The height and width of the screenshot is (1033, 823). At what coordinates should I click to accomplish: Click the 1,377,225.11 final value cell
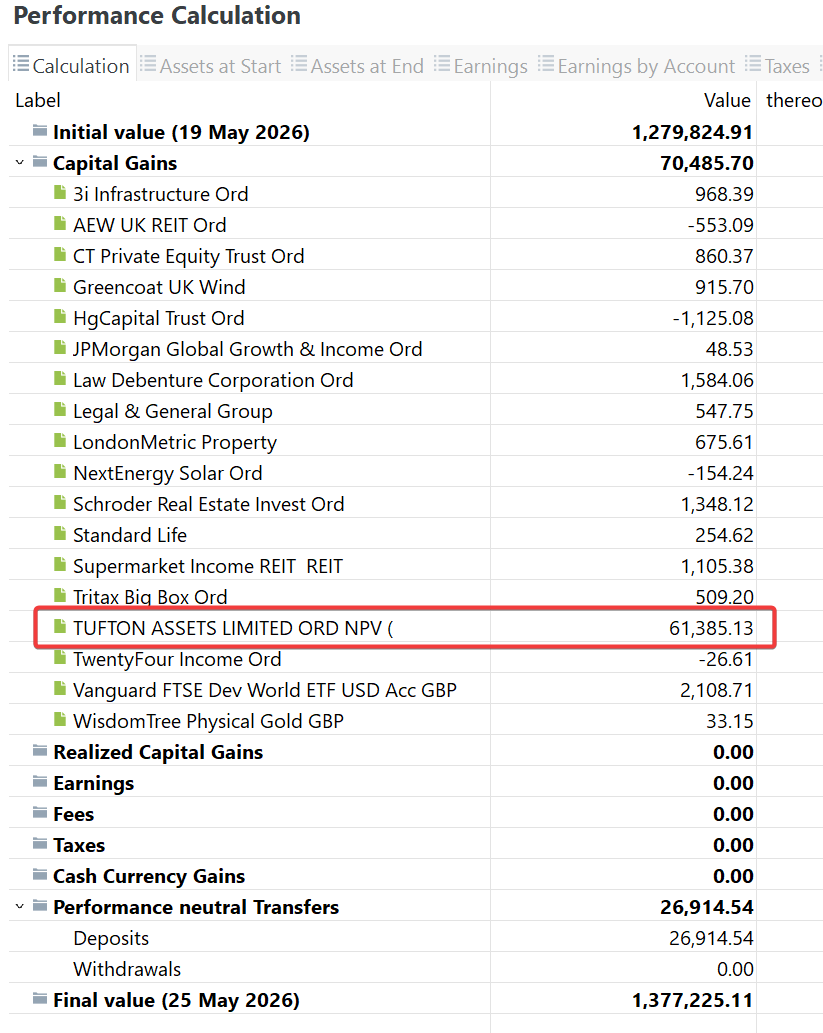tap(692, 999)
